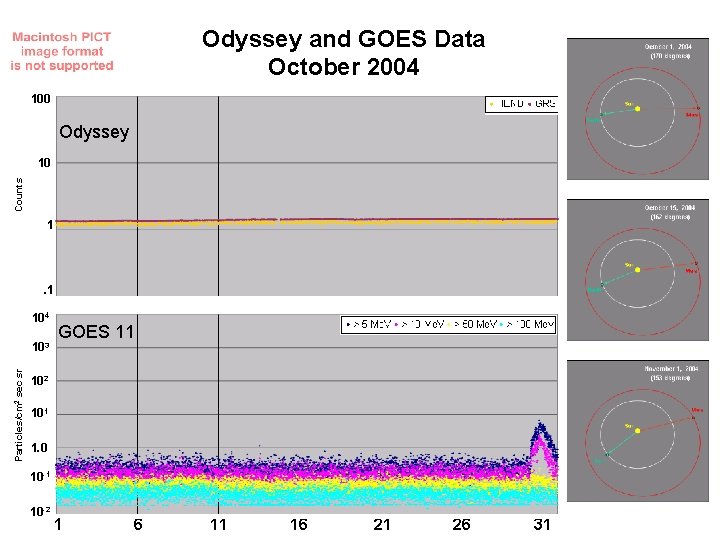The height and width of the screenshot is (540, 720).
Task: Click the x-axis date label '26'
Action: click(x=461, y=525)
